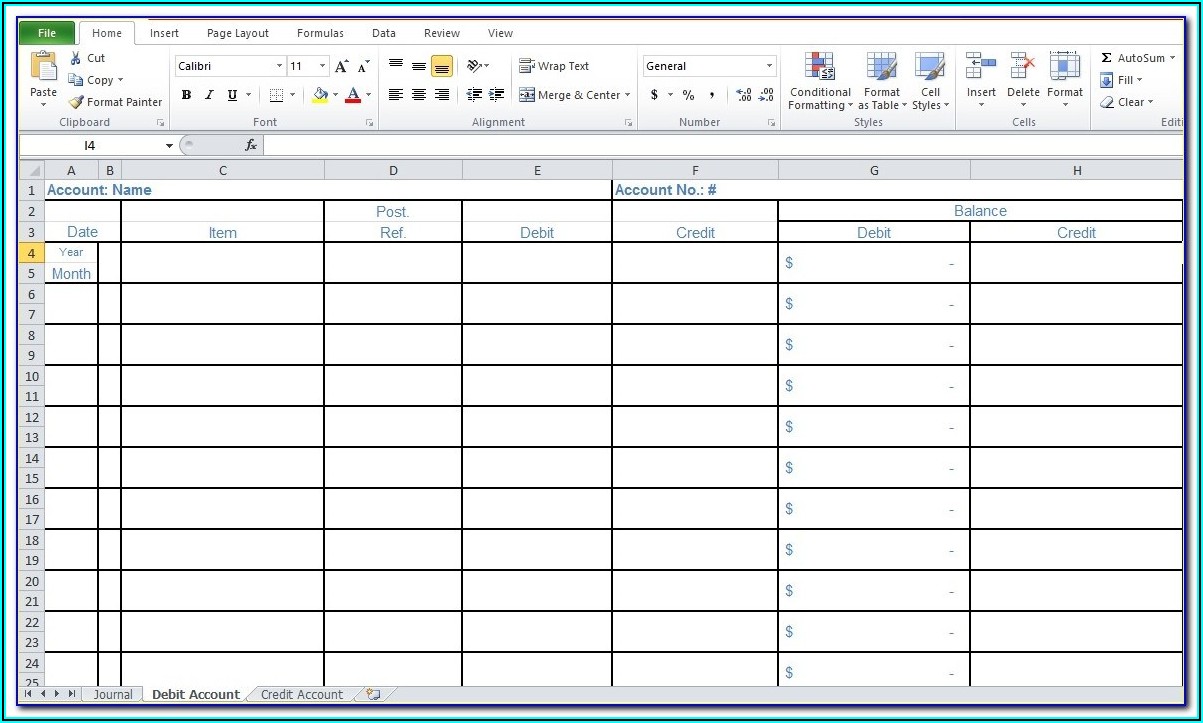Open the Credit Account sheet tab
This screenshot has width=1203, height=723.
[x=301, y=694]
